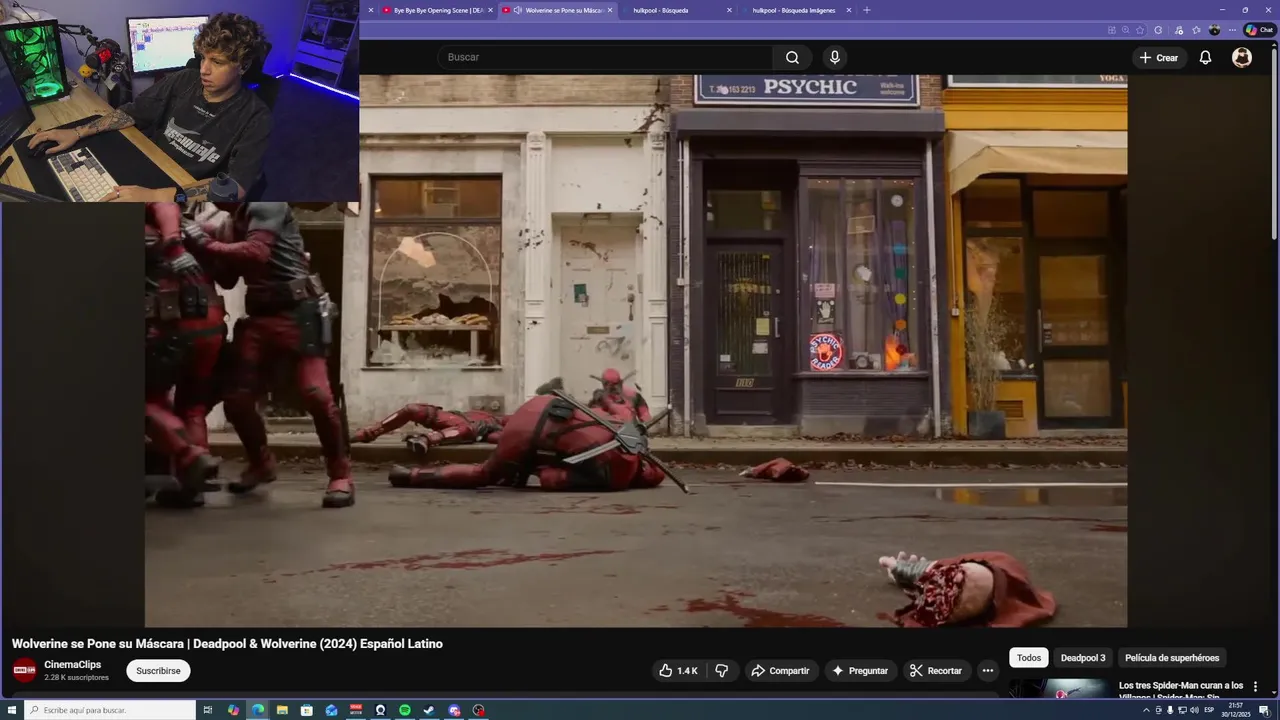Click the browser extension icon beside favorites

(1158, 30)
